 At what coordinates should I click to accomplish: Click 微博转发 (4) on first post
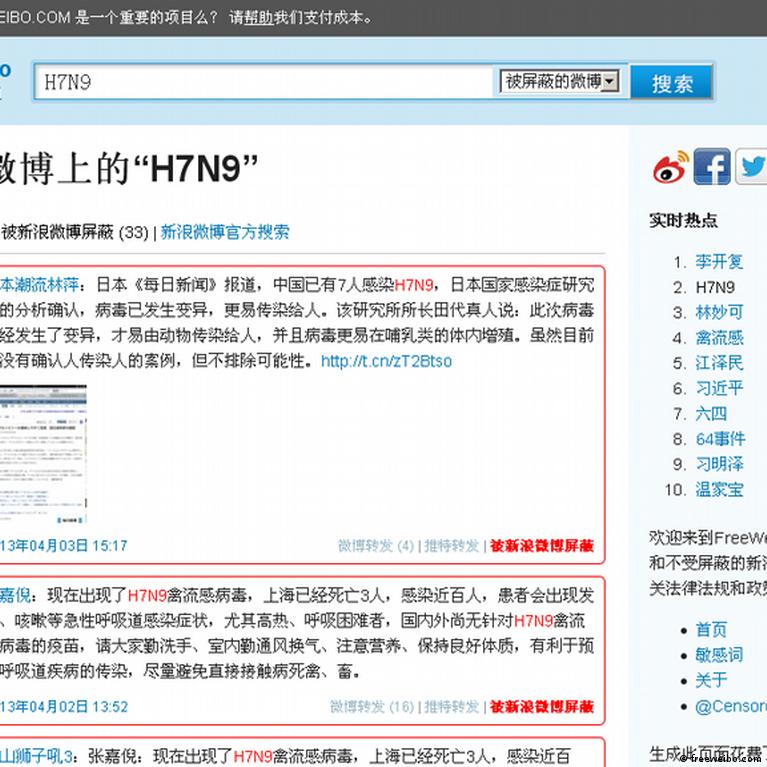pyautogui.click(x=375, y=546)
